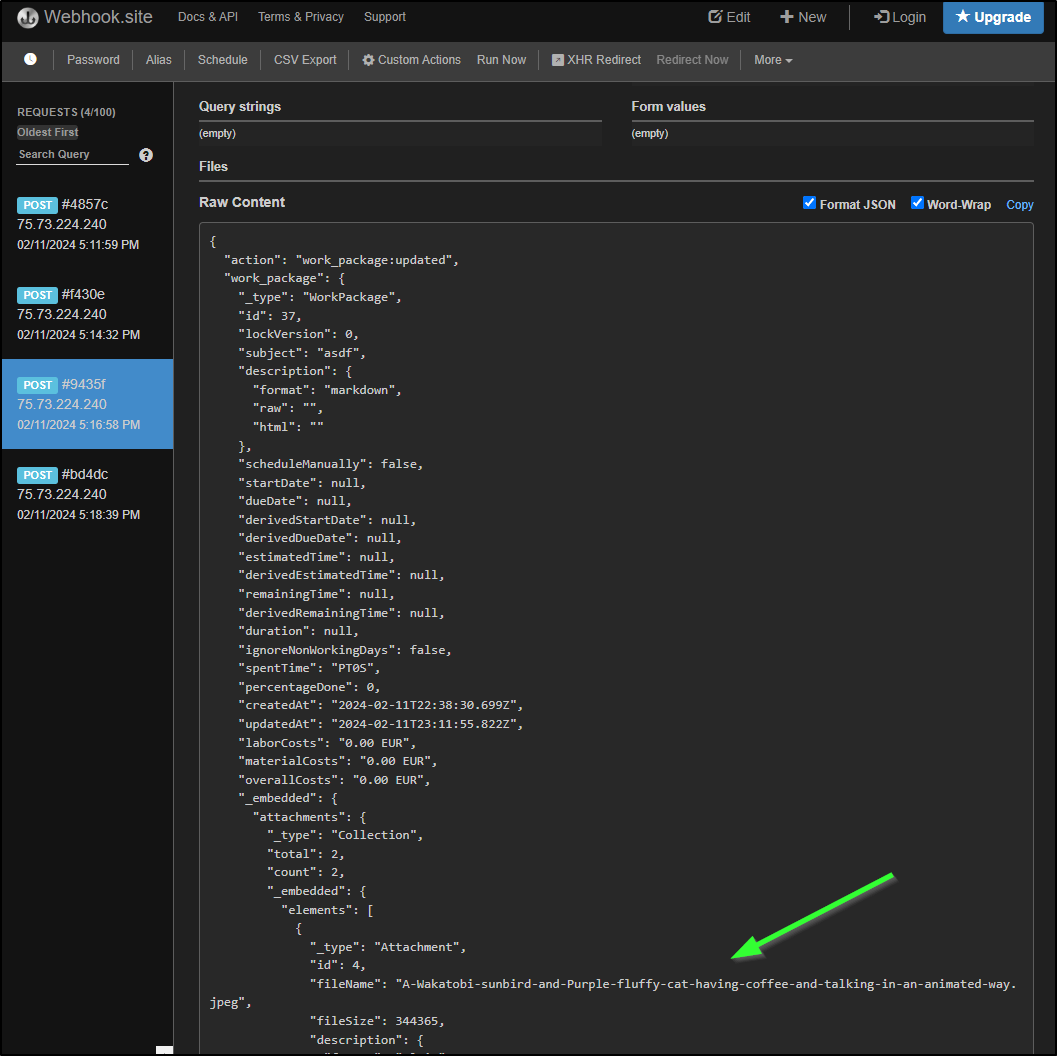Image resolution: width=1057 pixels, height=1056 pixels.
Task: Open the Schedule option
Action: tap(222, 60)
